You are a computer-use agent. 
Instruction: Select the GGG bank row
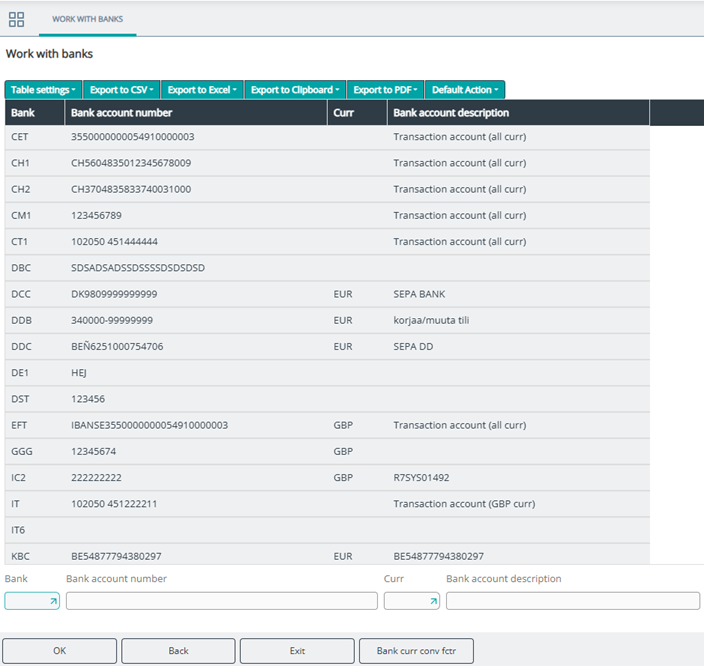tap(327, 451)
